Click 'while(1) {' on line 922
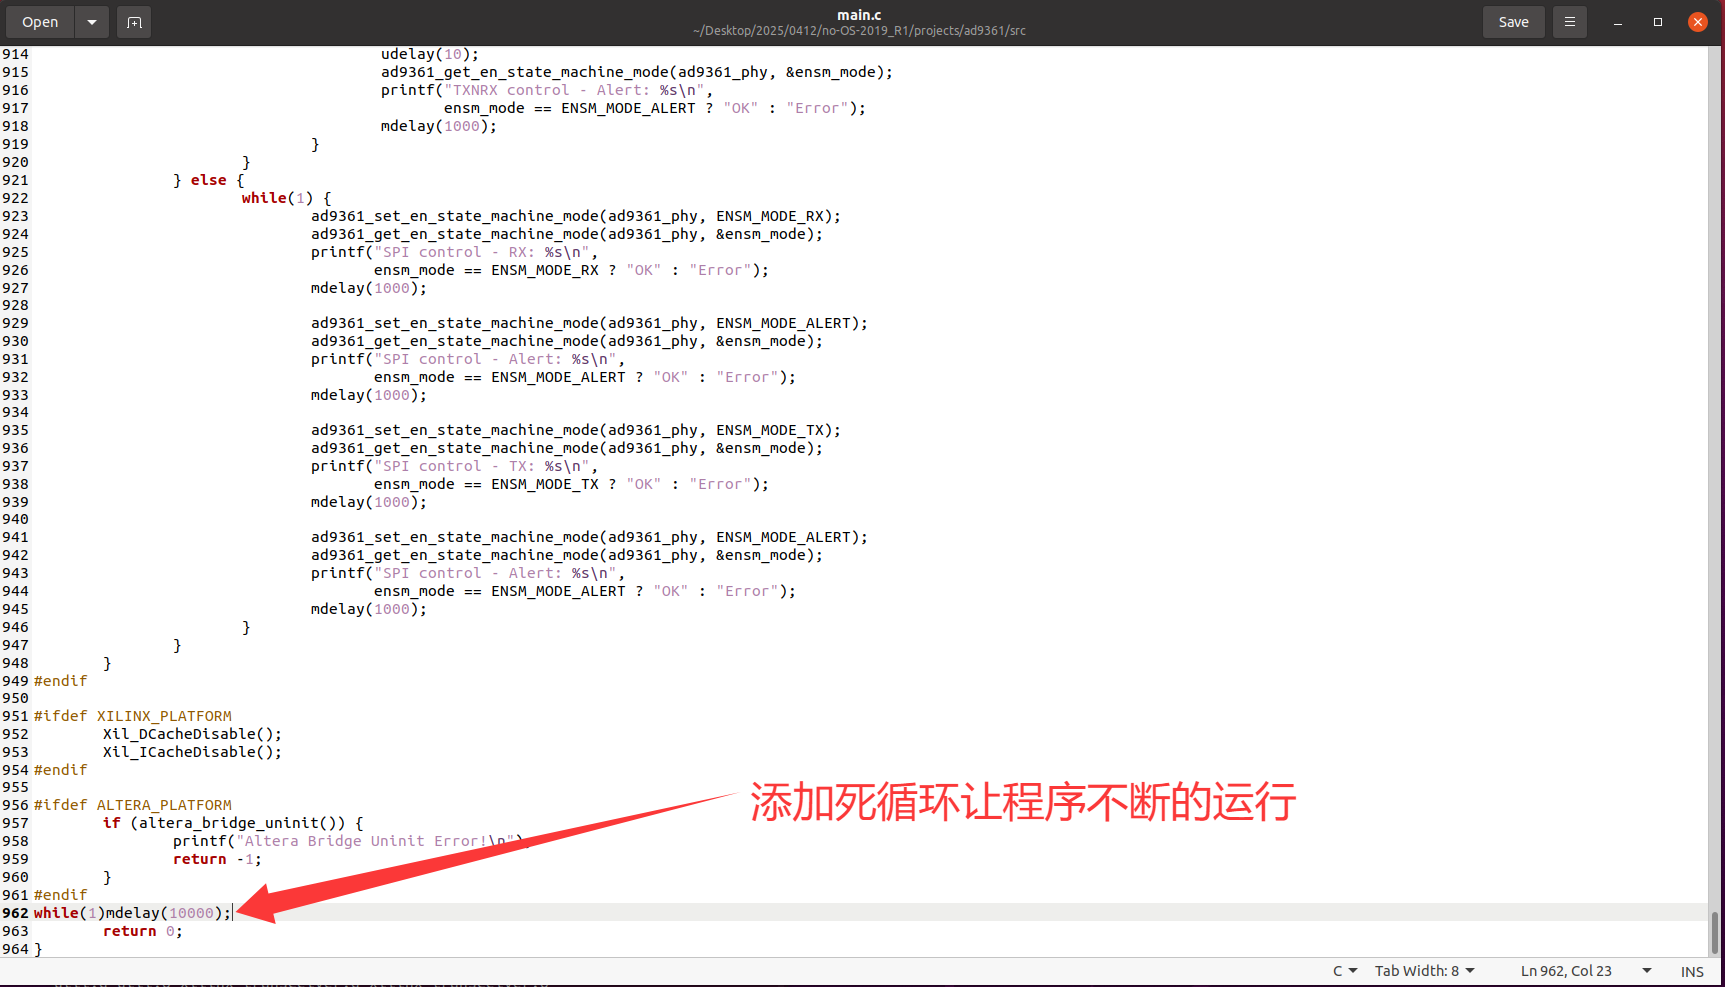The image size is (1725, 987). (x=286, y=198)
